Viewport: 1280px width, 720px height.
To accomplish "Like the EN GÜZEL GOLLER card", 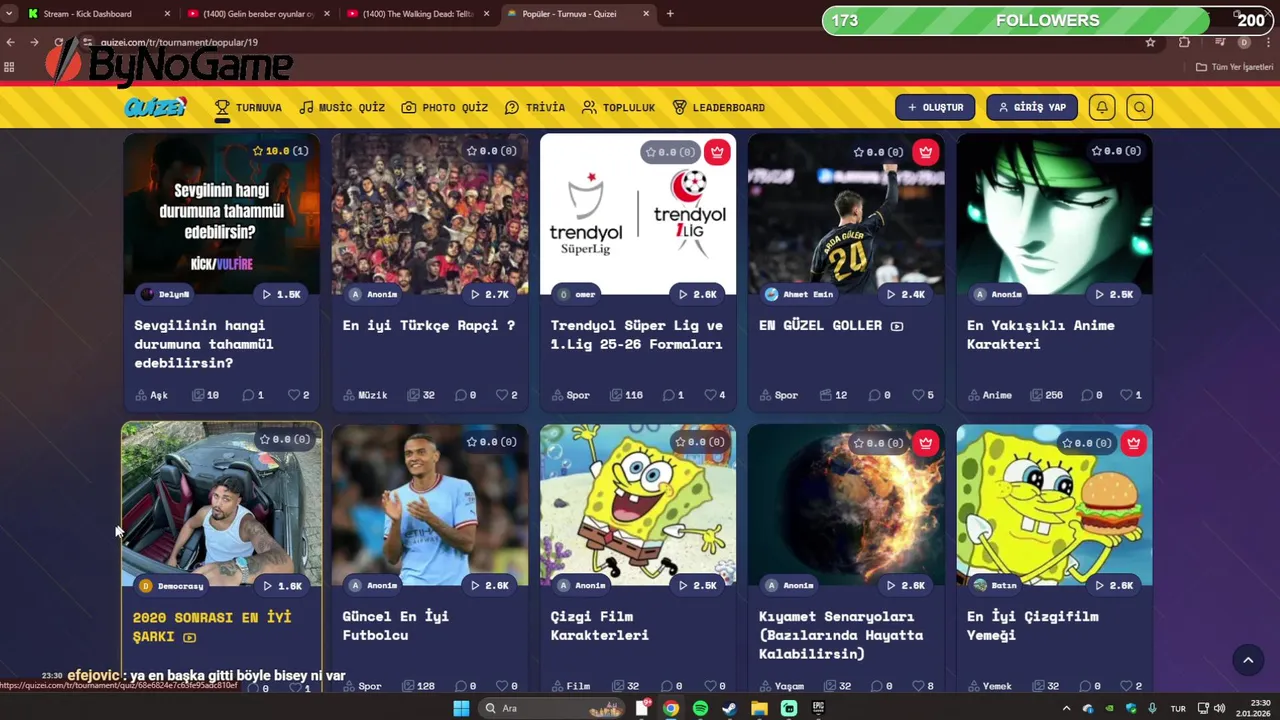I will pyautogui.click(x=918, y=395).
